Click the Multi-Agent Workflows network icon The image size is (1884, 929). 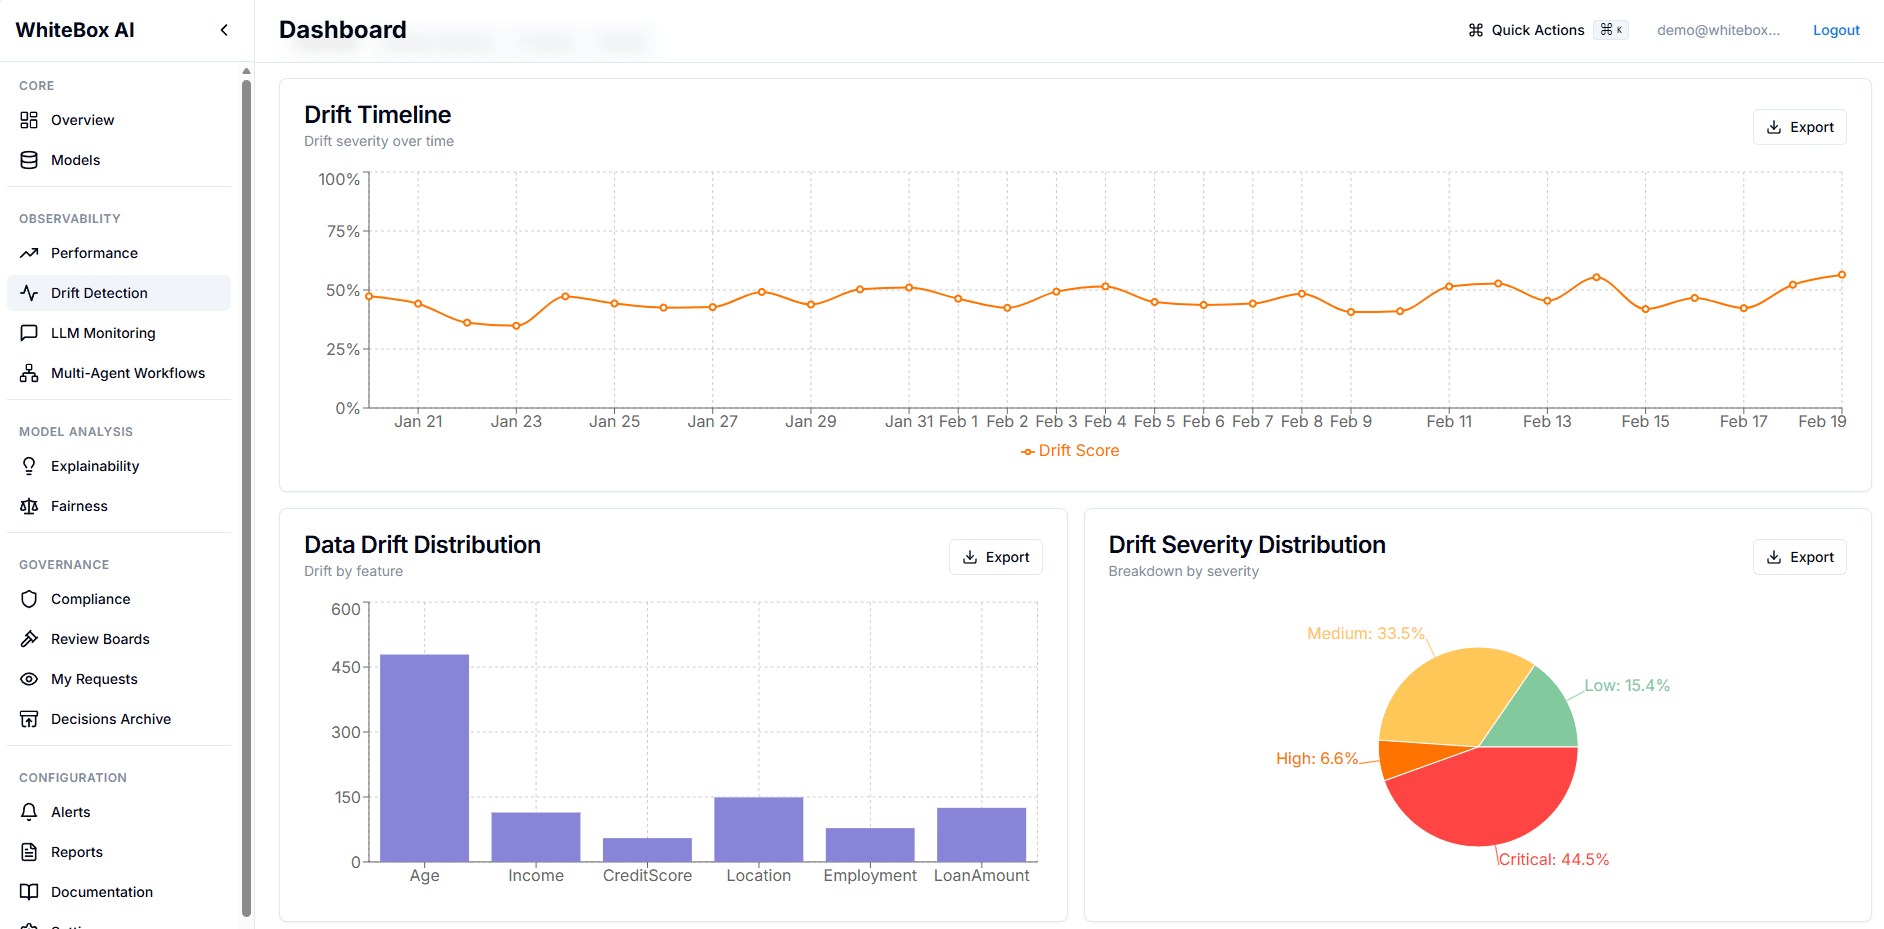click(x=29, y=373)
